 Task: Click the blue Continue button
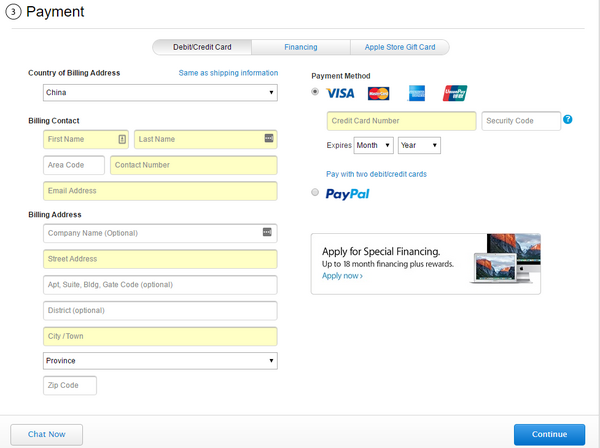click(549, 434)
